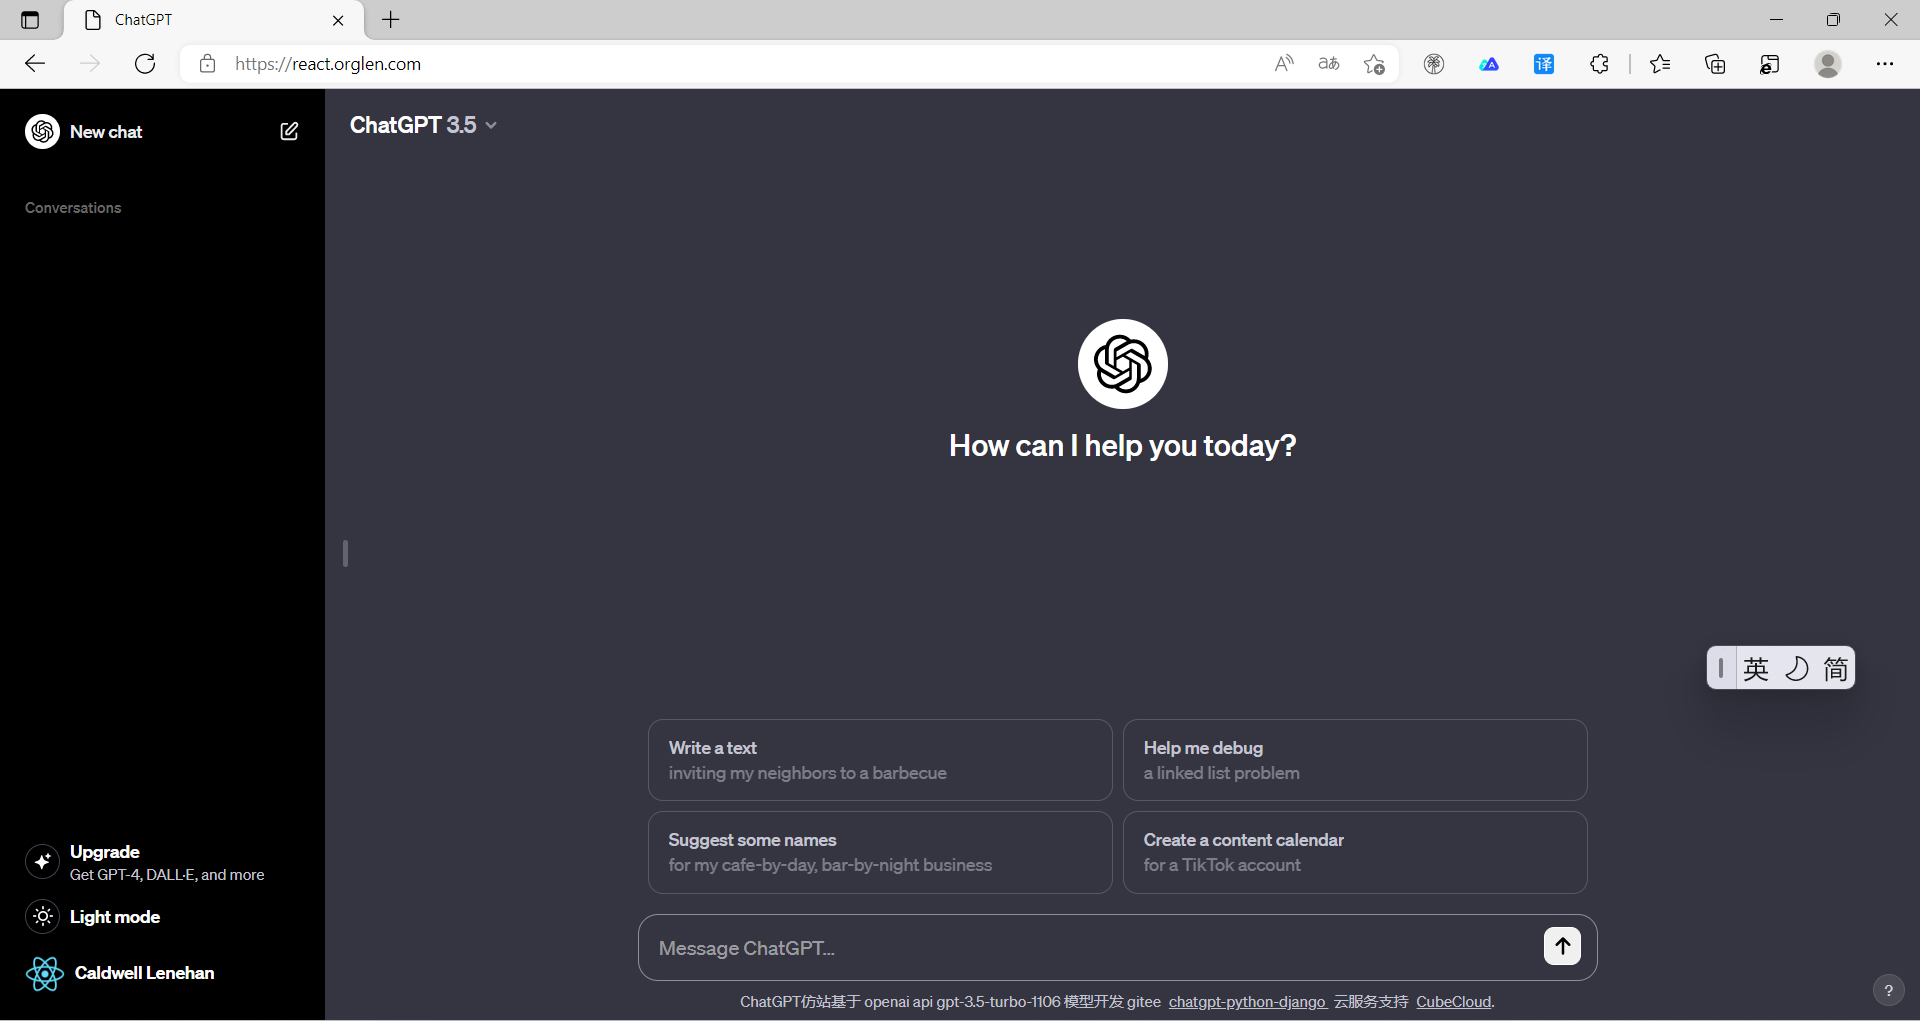Send message with the up arrow button
This screenshot has width=1920, height=1021.
[x=1562, y=946]
